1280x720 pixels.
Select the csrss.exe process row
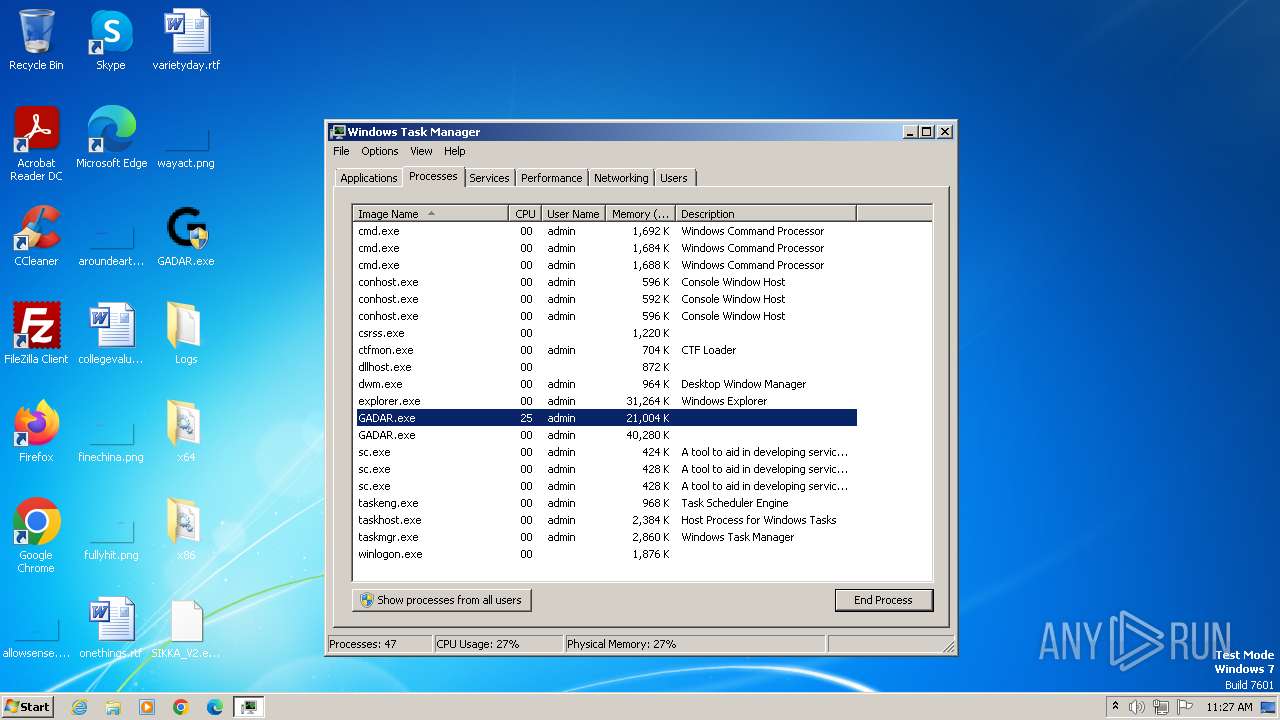[x=606, y=333]
